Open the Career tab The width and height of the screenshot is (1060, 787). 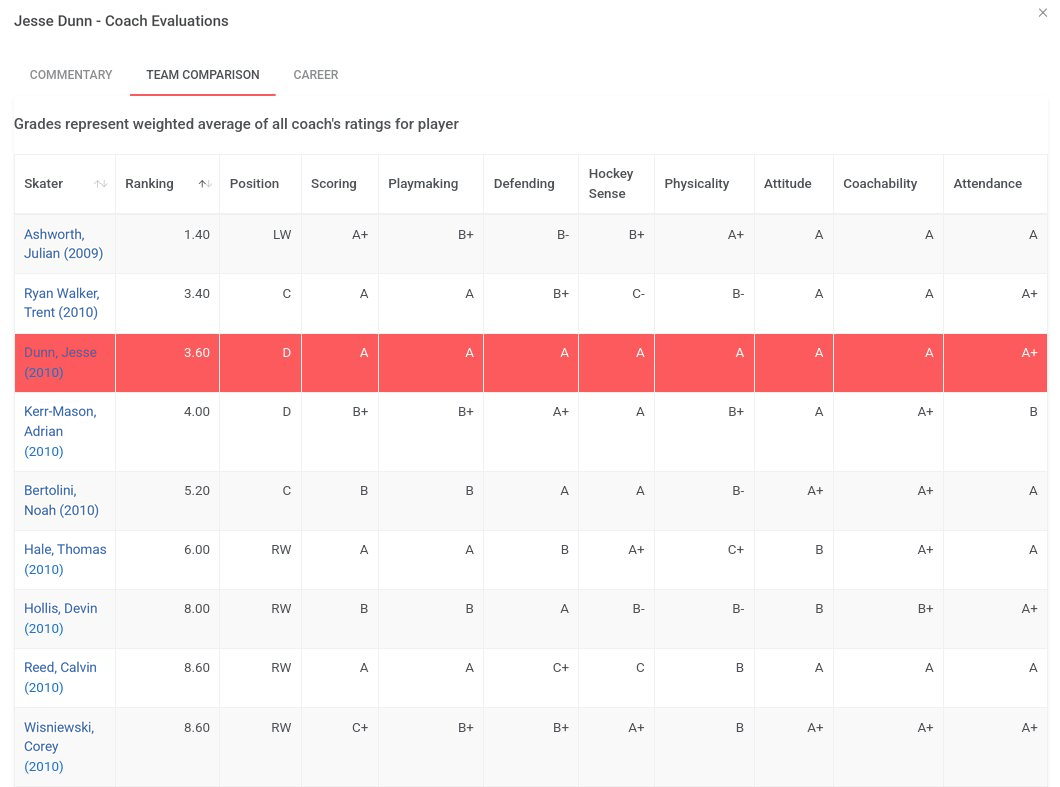click(316, 74)
